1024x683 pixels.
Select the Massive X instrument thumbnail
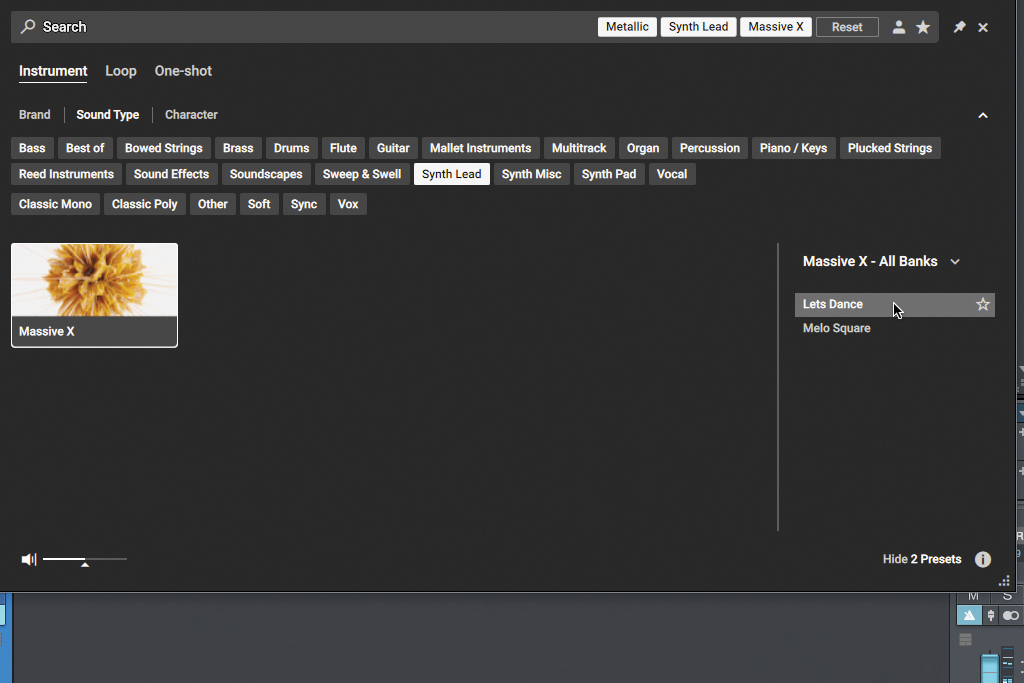[94, 295]
